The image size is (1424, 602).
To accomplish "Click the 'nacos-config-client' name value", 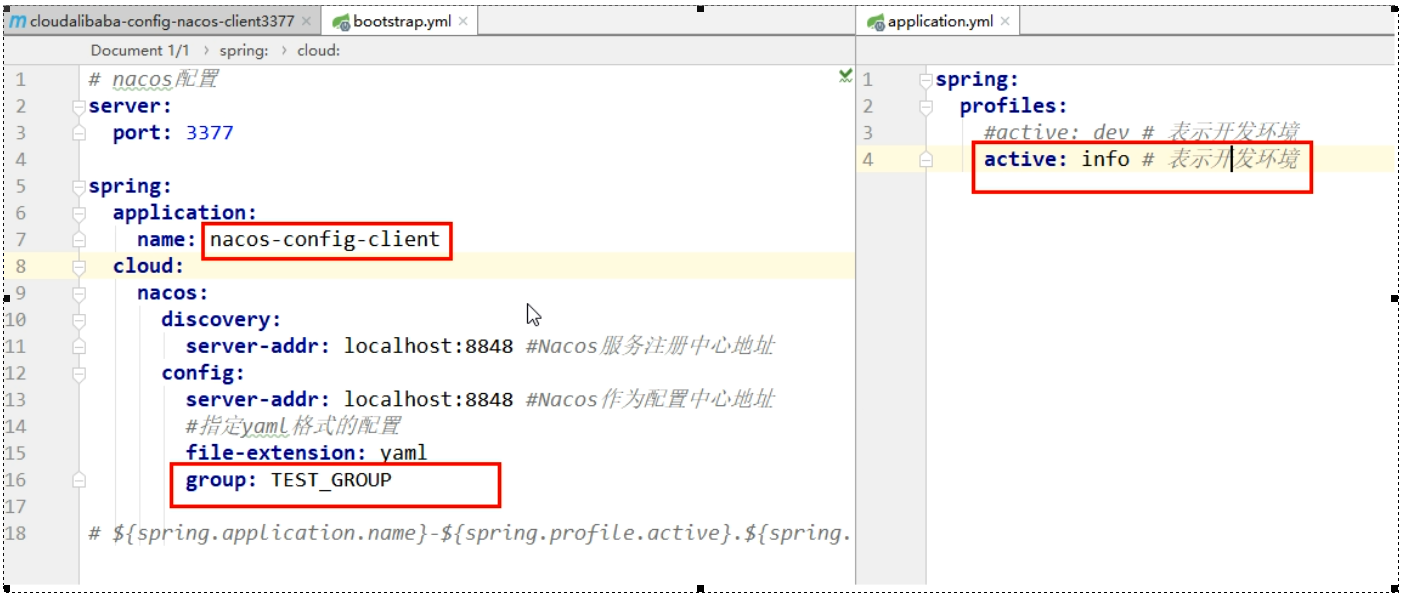I will tap(324, 239).
